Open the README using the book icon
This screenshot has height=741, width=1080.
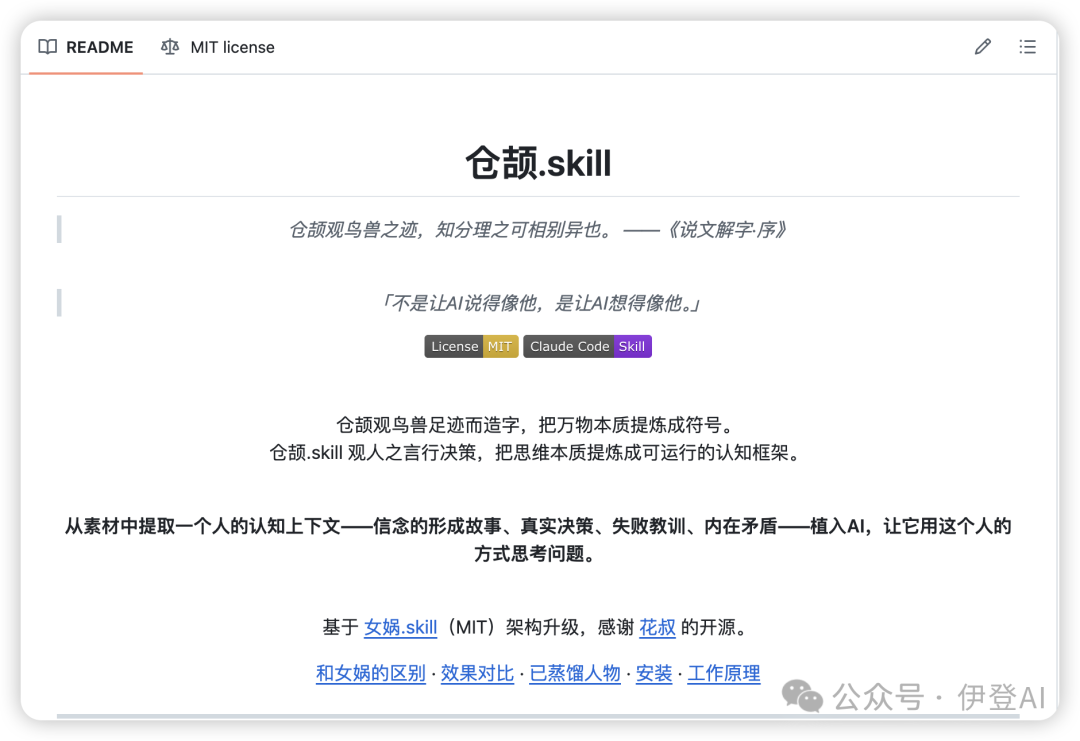47,47
